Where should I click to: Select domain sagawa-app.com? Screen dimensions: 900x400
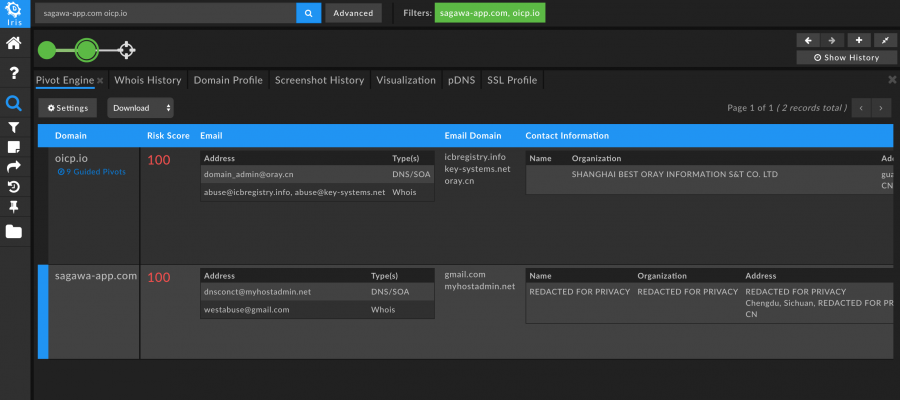tap(96, 276)
